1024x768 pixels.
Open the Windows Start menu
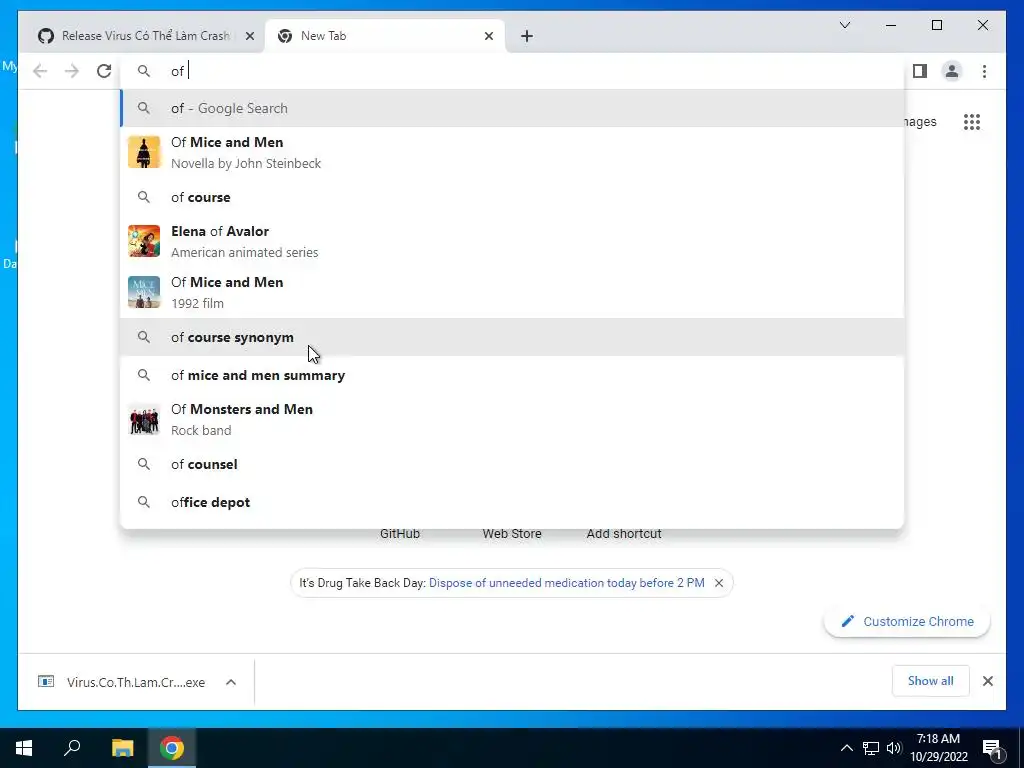click(x=24, y=748)
